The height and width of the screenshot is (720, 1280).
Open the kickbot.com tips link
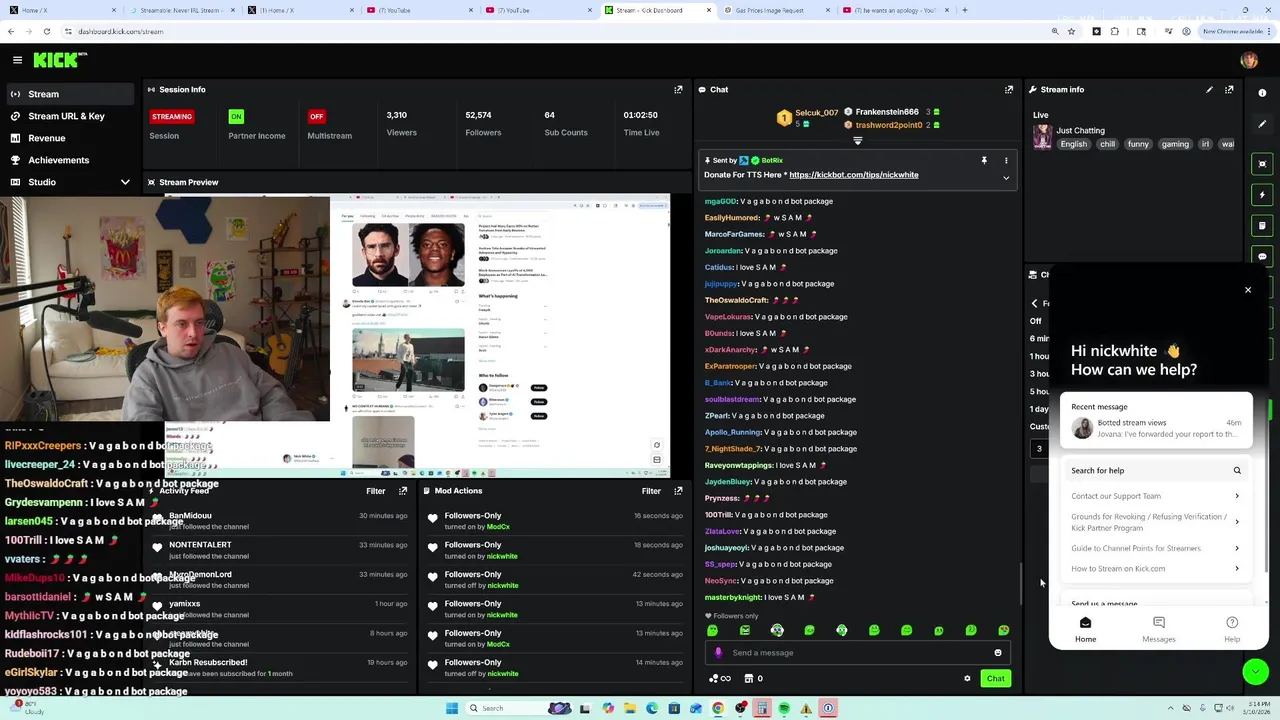(x=854, y=175)
